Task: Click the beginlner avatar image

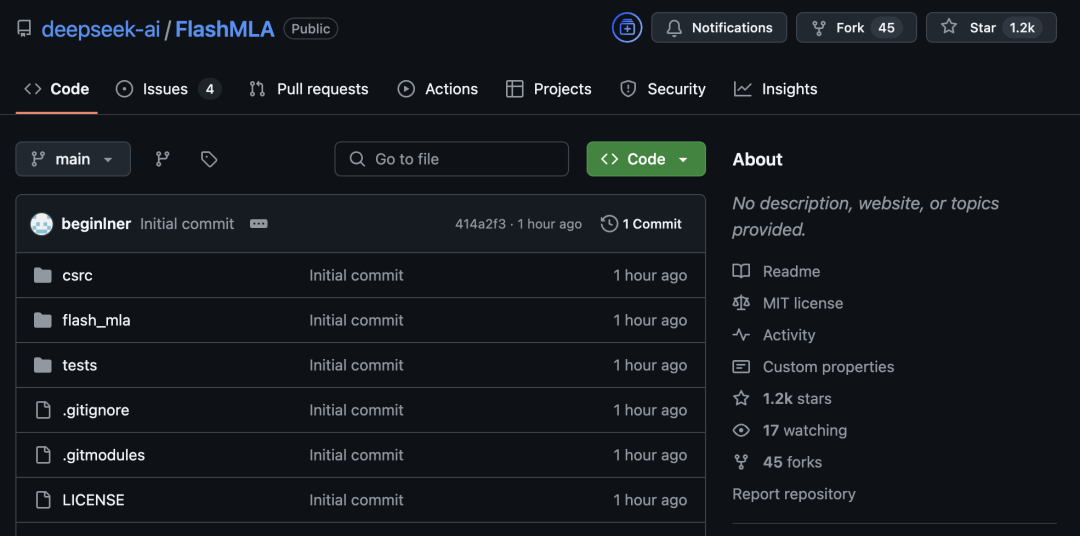Action: coord(42,224)
